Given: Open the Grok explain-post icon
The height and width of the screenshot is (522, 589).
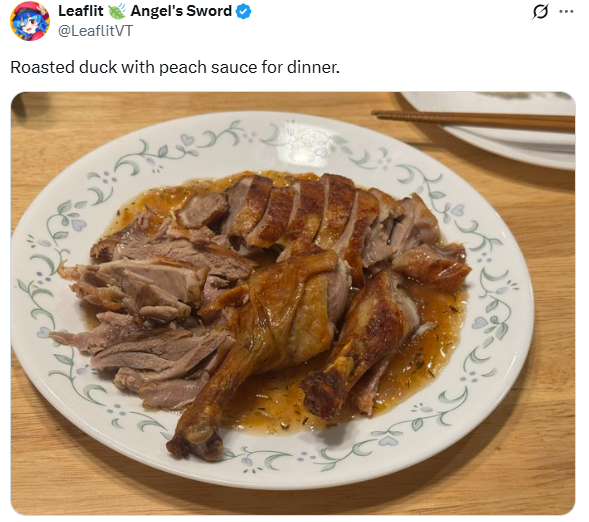Looking at the screenshot, I should [541, 12].
